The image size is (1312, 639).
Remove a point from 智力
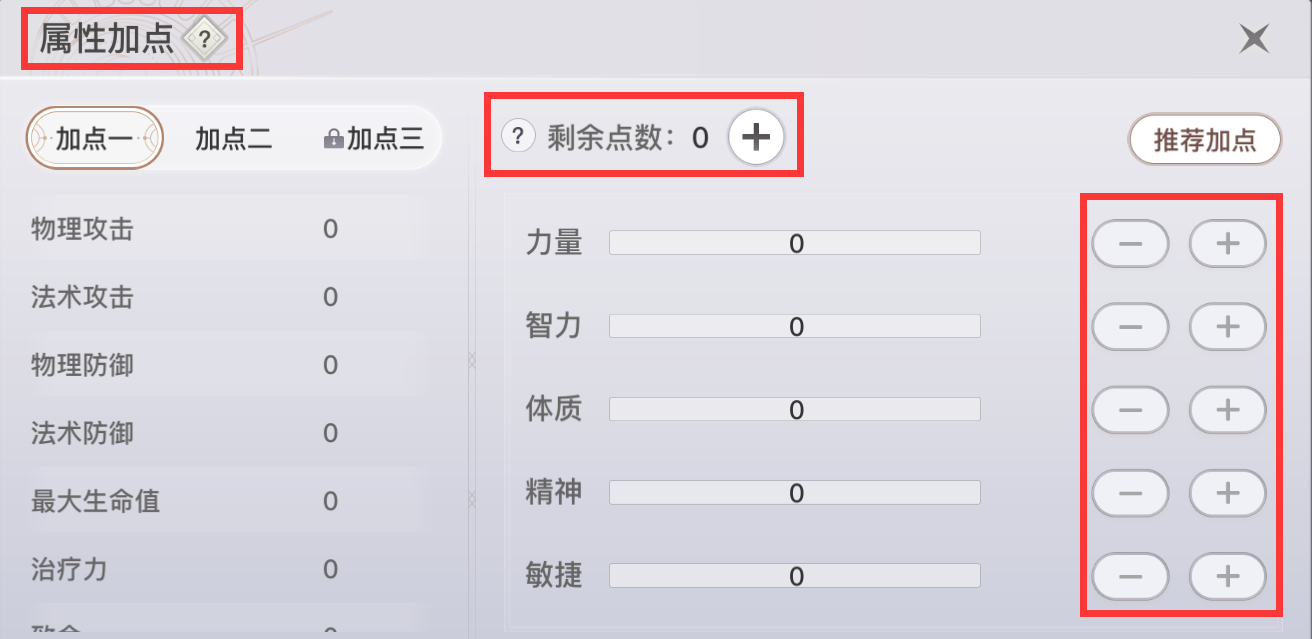point(1130,327)
